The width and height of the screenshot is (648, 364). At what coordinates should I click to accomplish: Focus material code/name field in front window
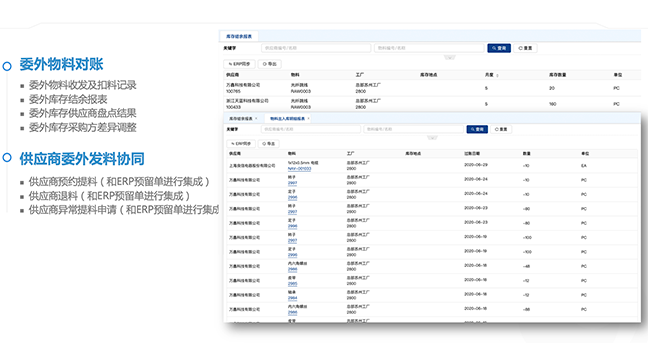pyautogui.click(x=413, y=129)
